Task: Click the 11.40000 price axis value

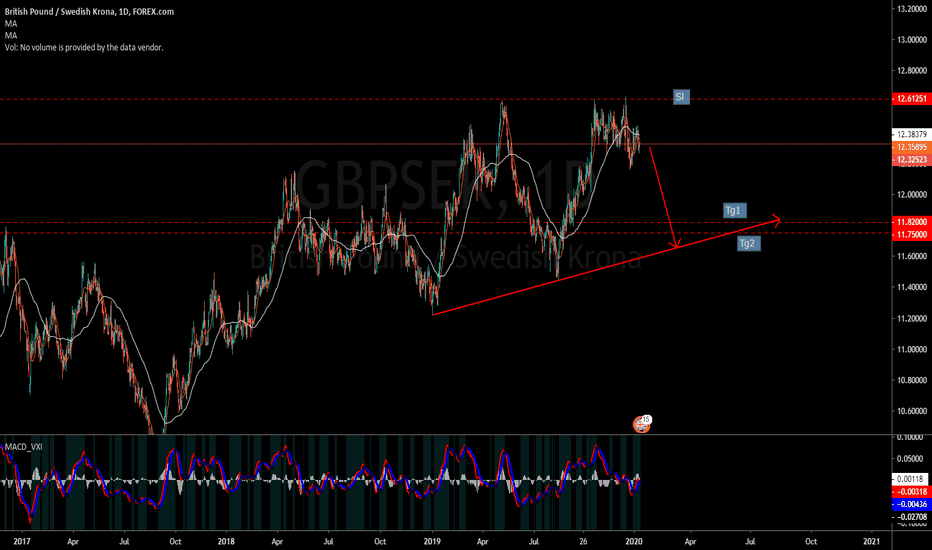Action: pos(912,287)
